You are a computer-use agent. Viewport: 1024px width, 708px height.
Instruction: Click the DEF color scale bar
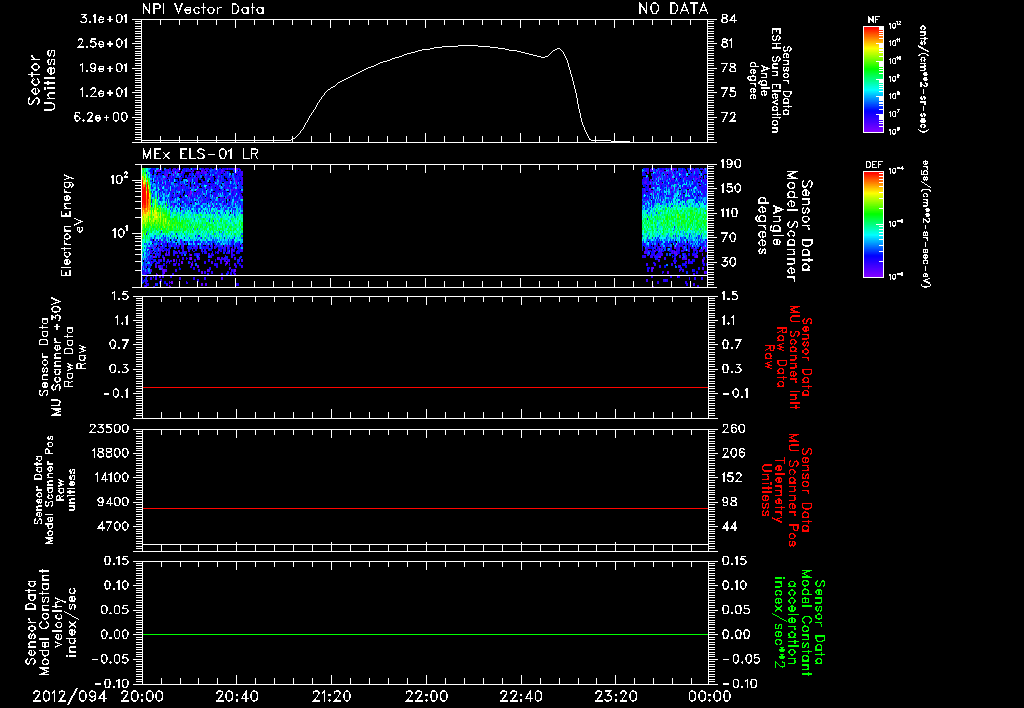coord(873,224)
